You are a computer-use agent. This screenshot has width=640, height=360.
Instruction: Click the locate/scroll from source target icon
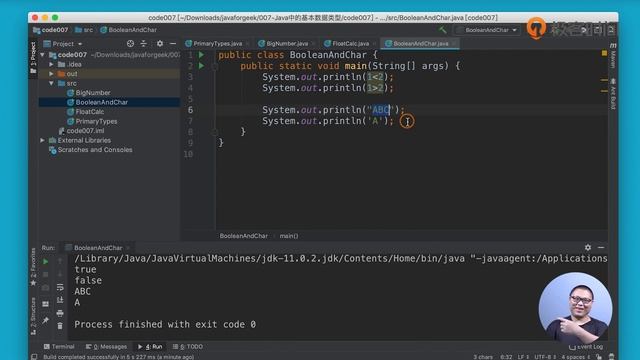tap(130, 43)
